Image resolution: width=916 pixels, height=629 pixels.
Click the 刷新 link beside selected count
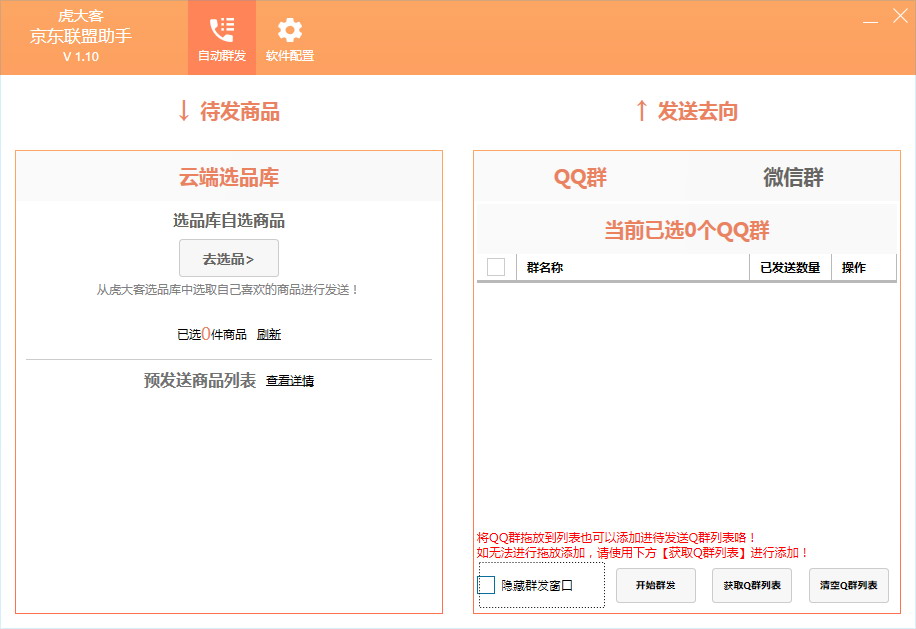tap(269, 335)
